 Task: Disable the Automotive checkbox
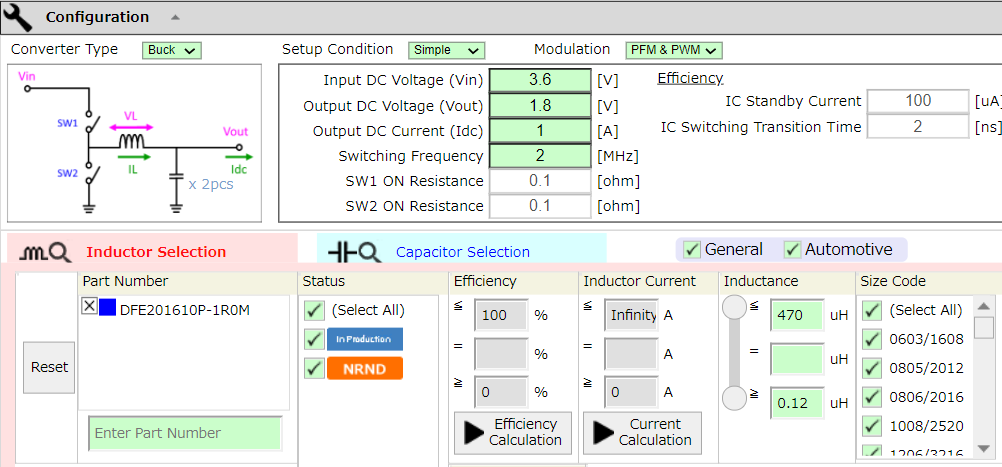tap(792, 250)
